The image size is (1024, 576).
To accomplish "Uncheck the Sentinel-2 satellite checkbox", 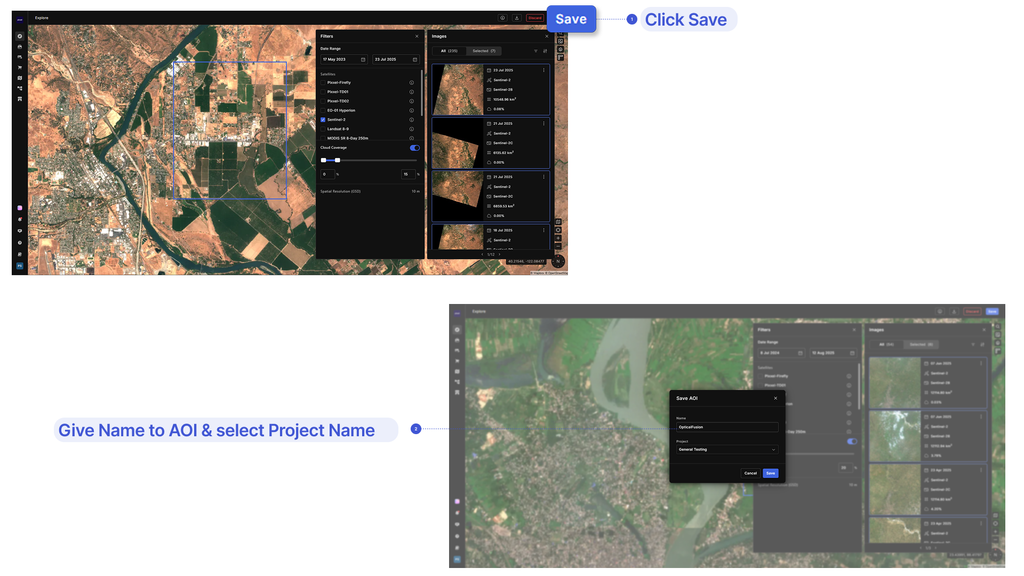I will pos(323,120).
